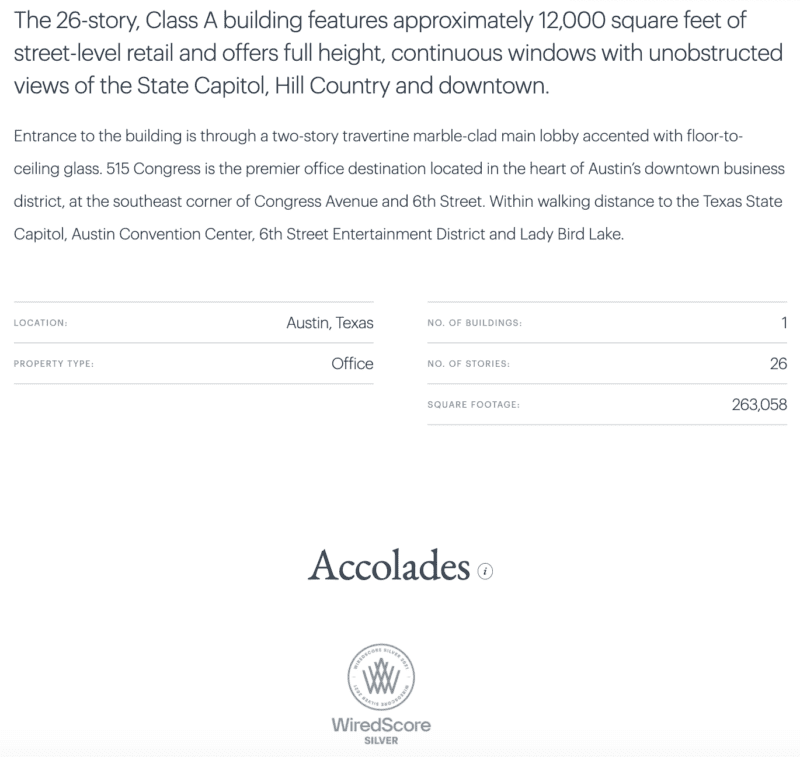Viewport: 800px width, 757px height.
Task: Click the No. of Stories label
Action: (468, 364)
